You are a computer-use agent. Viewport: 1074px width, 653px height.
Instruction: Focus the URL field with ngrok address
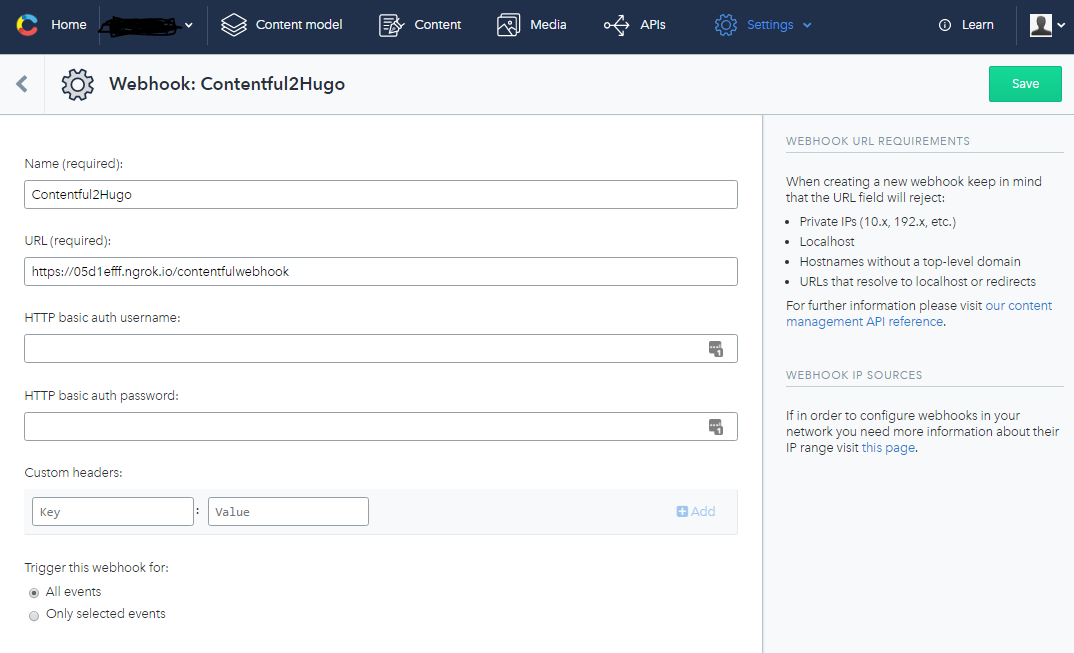click(381, 271)
